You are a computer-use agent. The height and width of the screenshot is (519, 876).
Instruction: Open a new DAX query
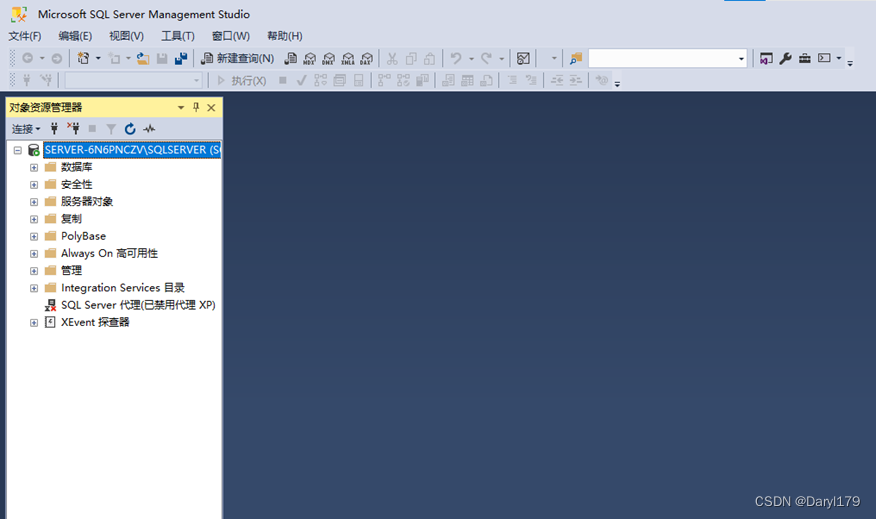pyautogui.click(x=366, y=58)
